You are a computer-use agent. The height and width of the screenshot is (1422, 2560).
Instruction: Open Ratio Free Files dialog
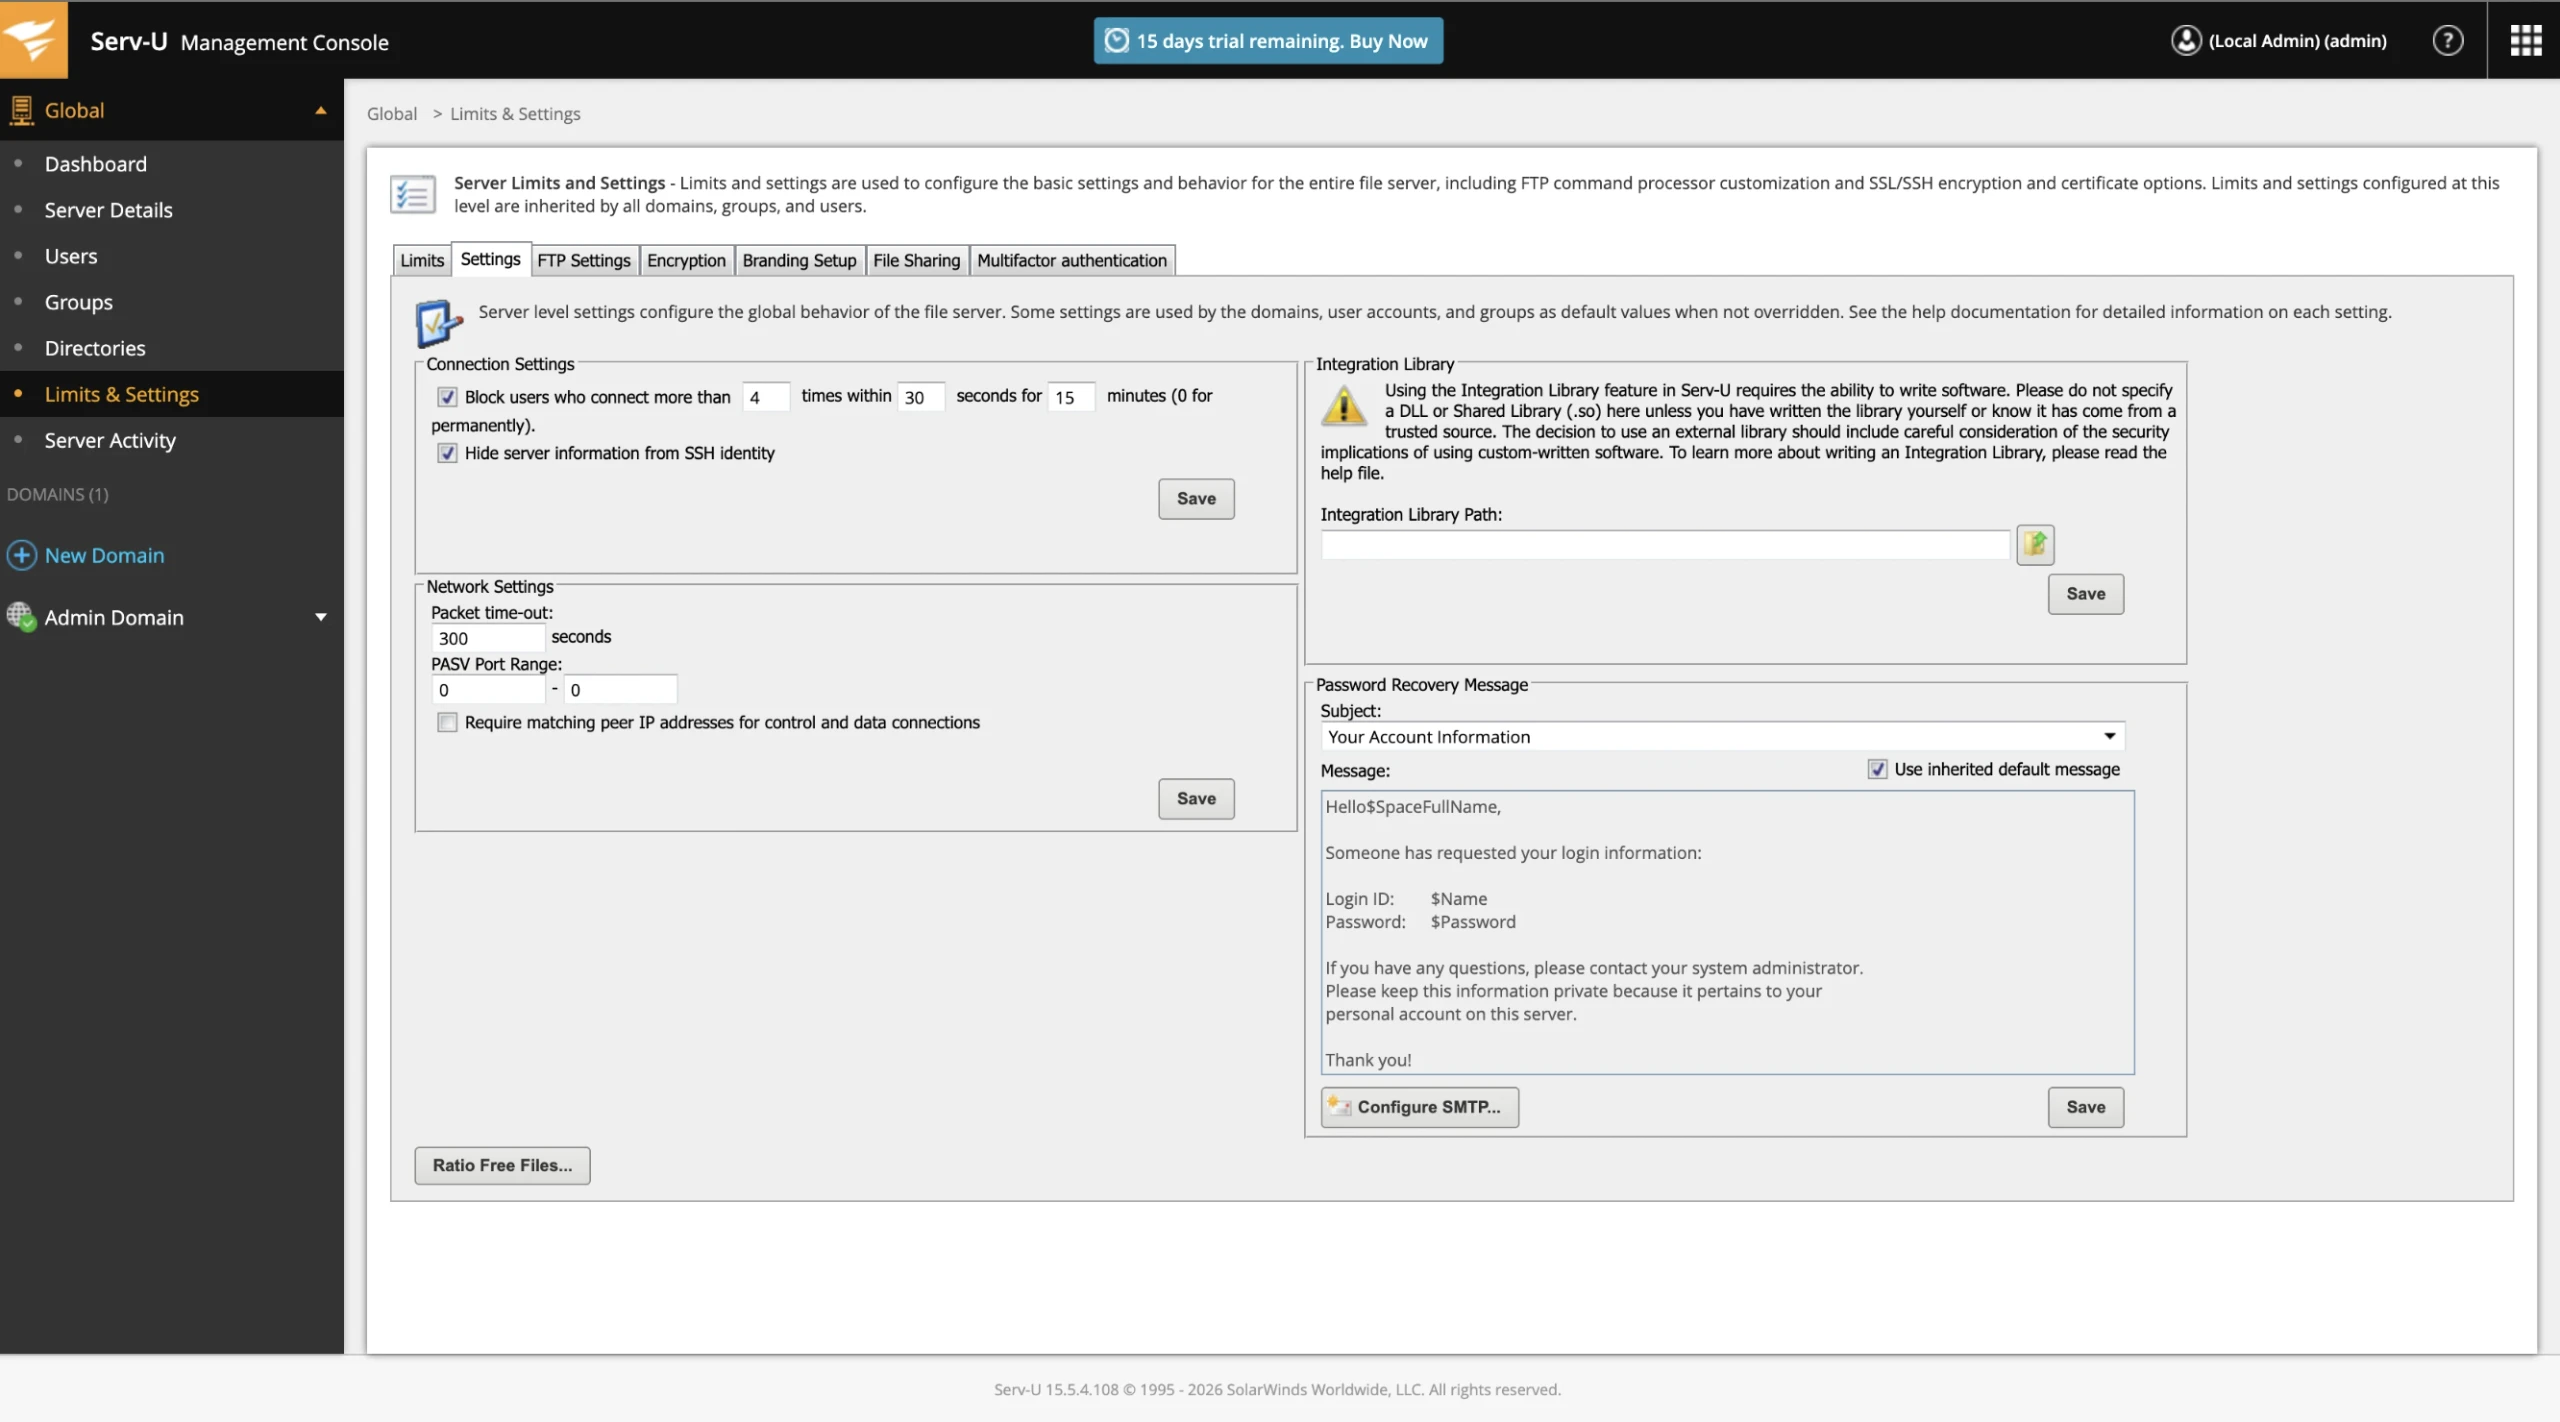coord(502,1165)
